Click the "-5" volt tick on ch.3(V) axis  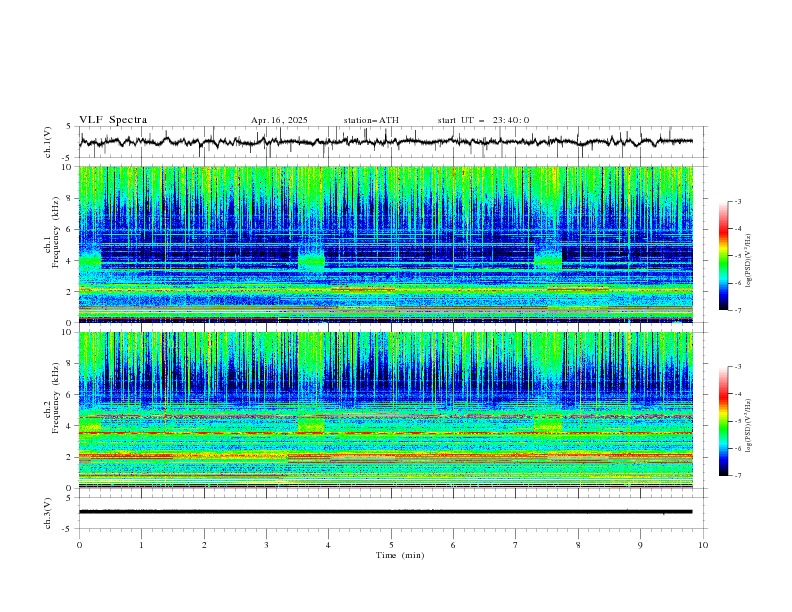68,529
